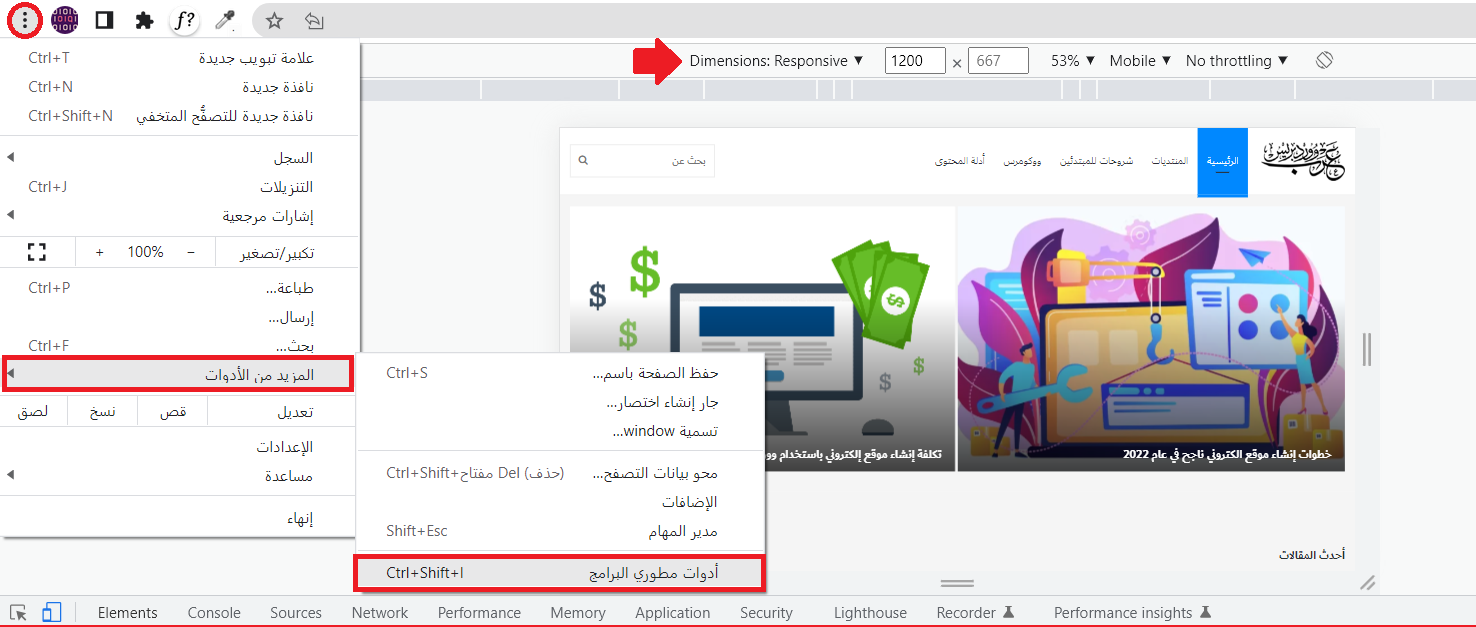Click the width input field showing 1200
This screenshot has height=627, width=1476.
[914, 61]
